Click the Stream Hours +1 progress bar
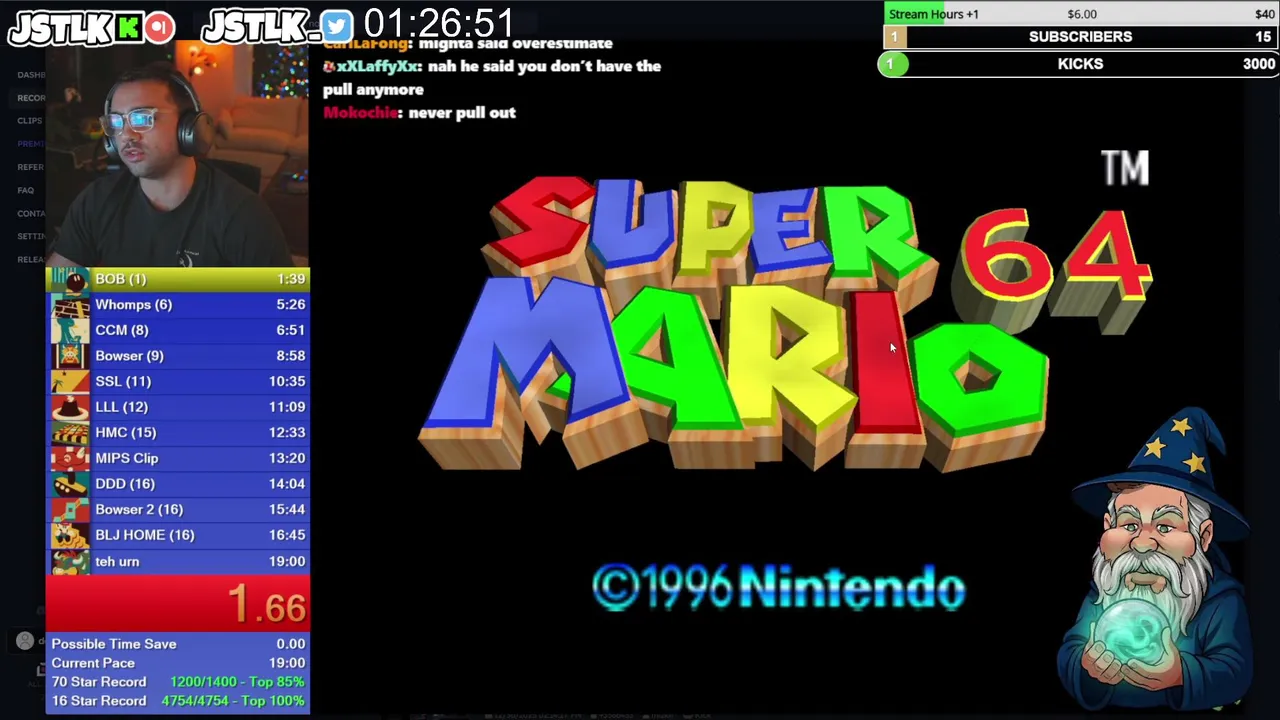This screenshot has height=720, width=1280. [x=1080, y=13]
